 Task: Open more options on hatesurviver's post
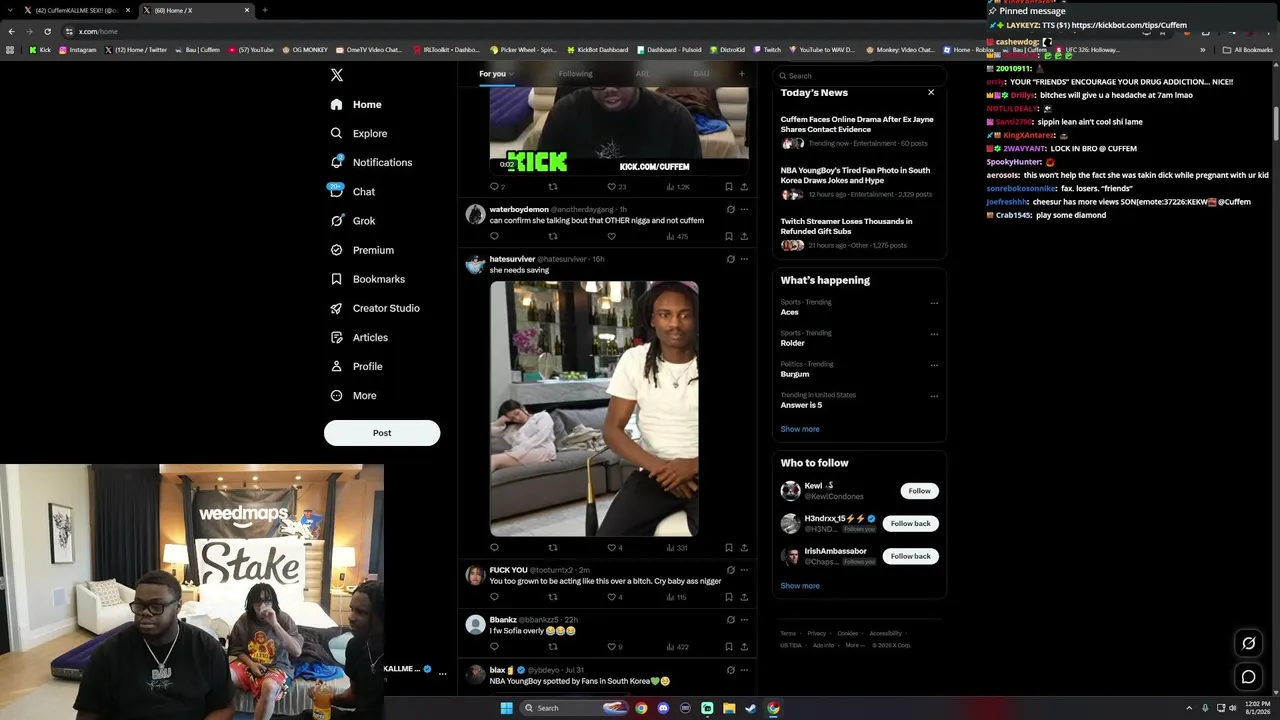pyautogui.click(x=744, y=259)
